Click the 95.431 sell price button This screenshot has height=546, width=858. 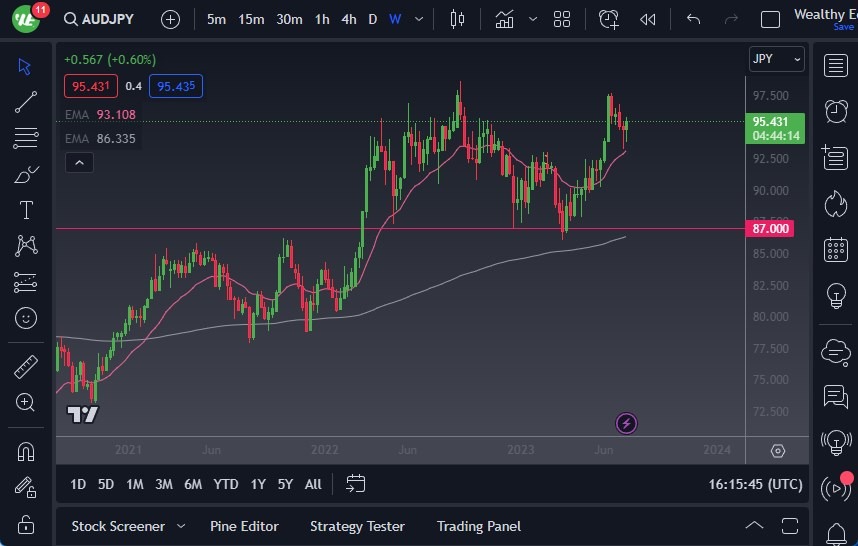click(x=91, y=86)
